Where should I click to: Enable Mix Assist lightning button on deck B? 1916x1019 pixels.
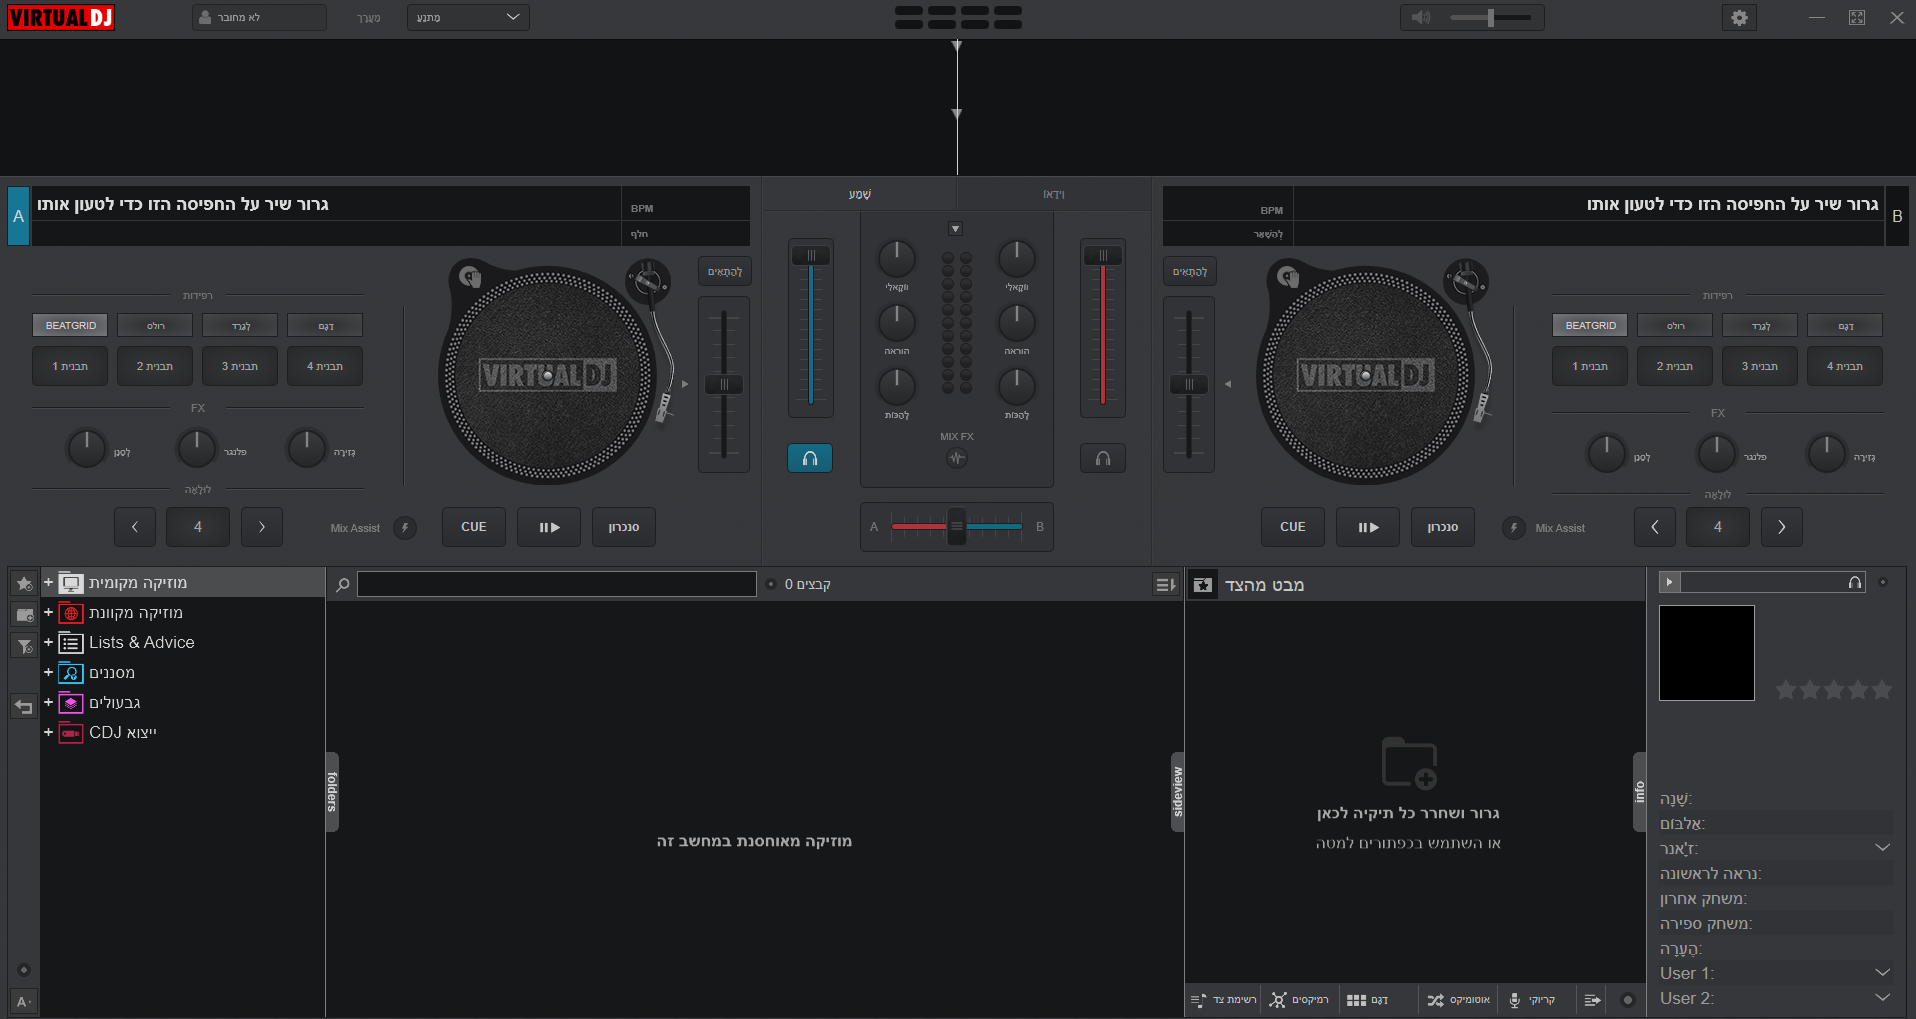click(x=1513, y=528)
